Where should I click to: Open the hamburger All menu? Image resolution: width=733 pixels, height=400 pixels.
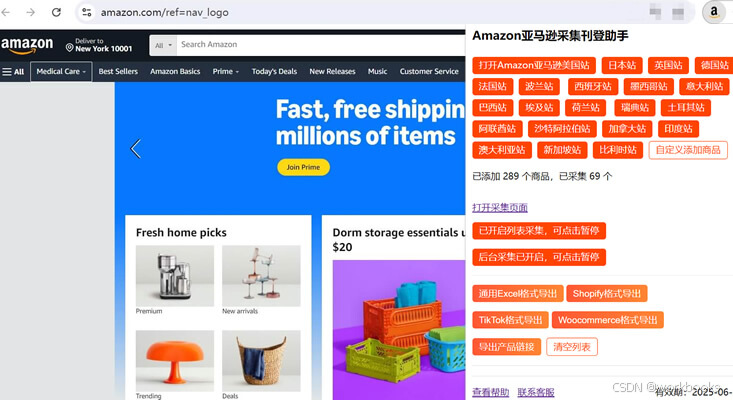[x=13, y=71]
